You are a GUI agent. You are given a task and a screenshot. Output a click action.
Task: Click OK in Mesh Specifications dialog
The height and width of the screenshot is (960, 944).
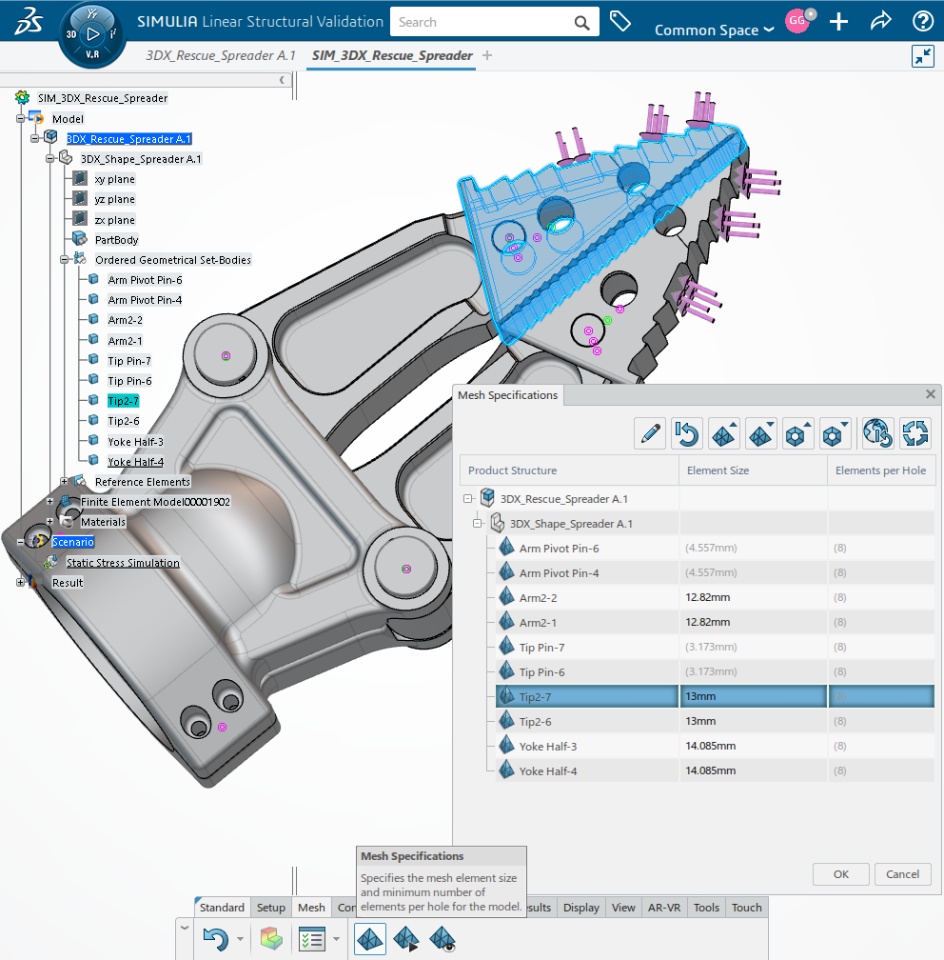coord(841,874)
